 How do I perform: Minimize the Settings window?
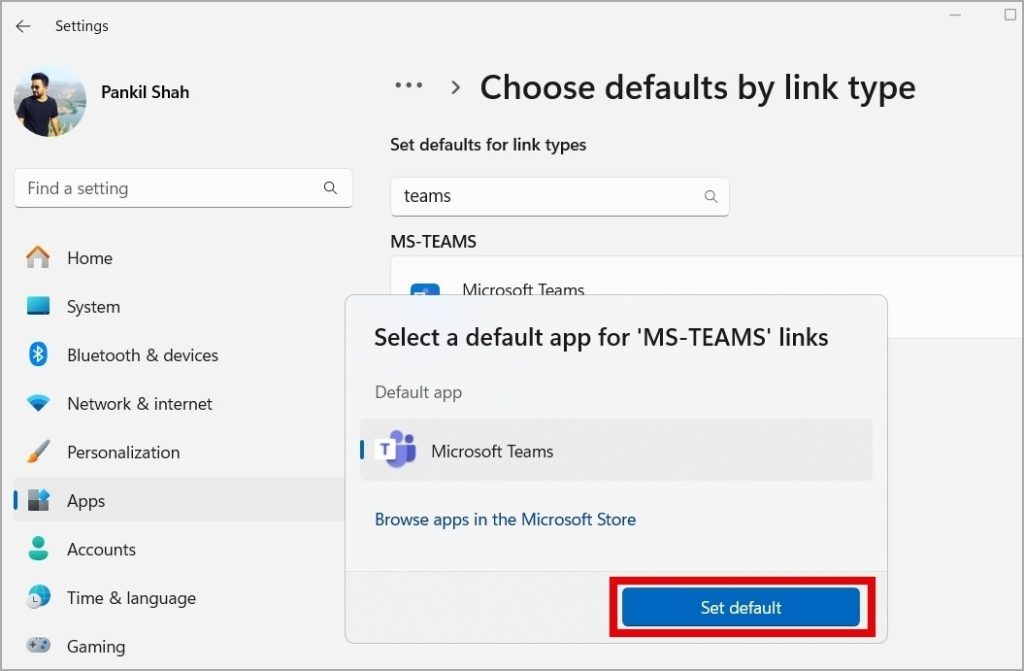click(955, 14)
